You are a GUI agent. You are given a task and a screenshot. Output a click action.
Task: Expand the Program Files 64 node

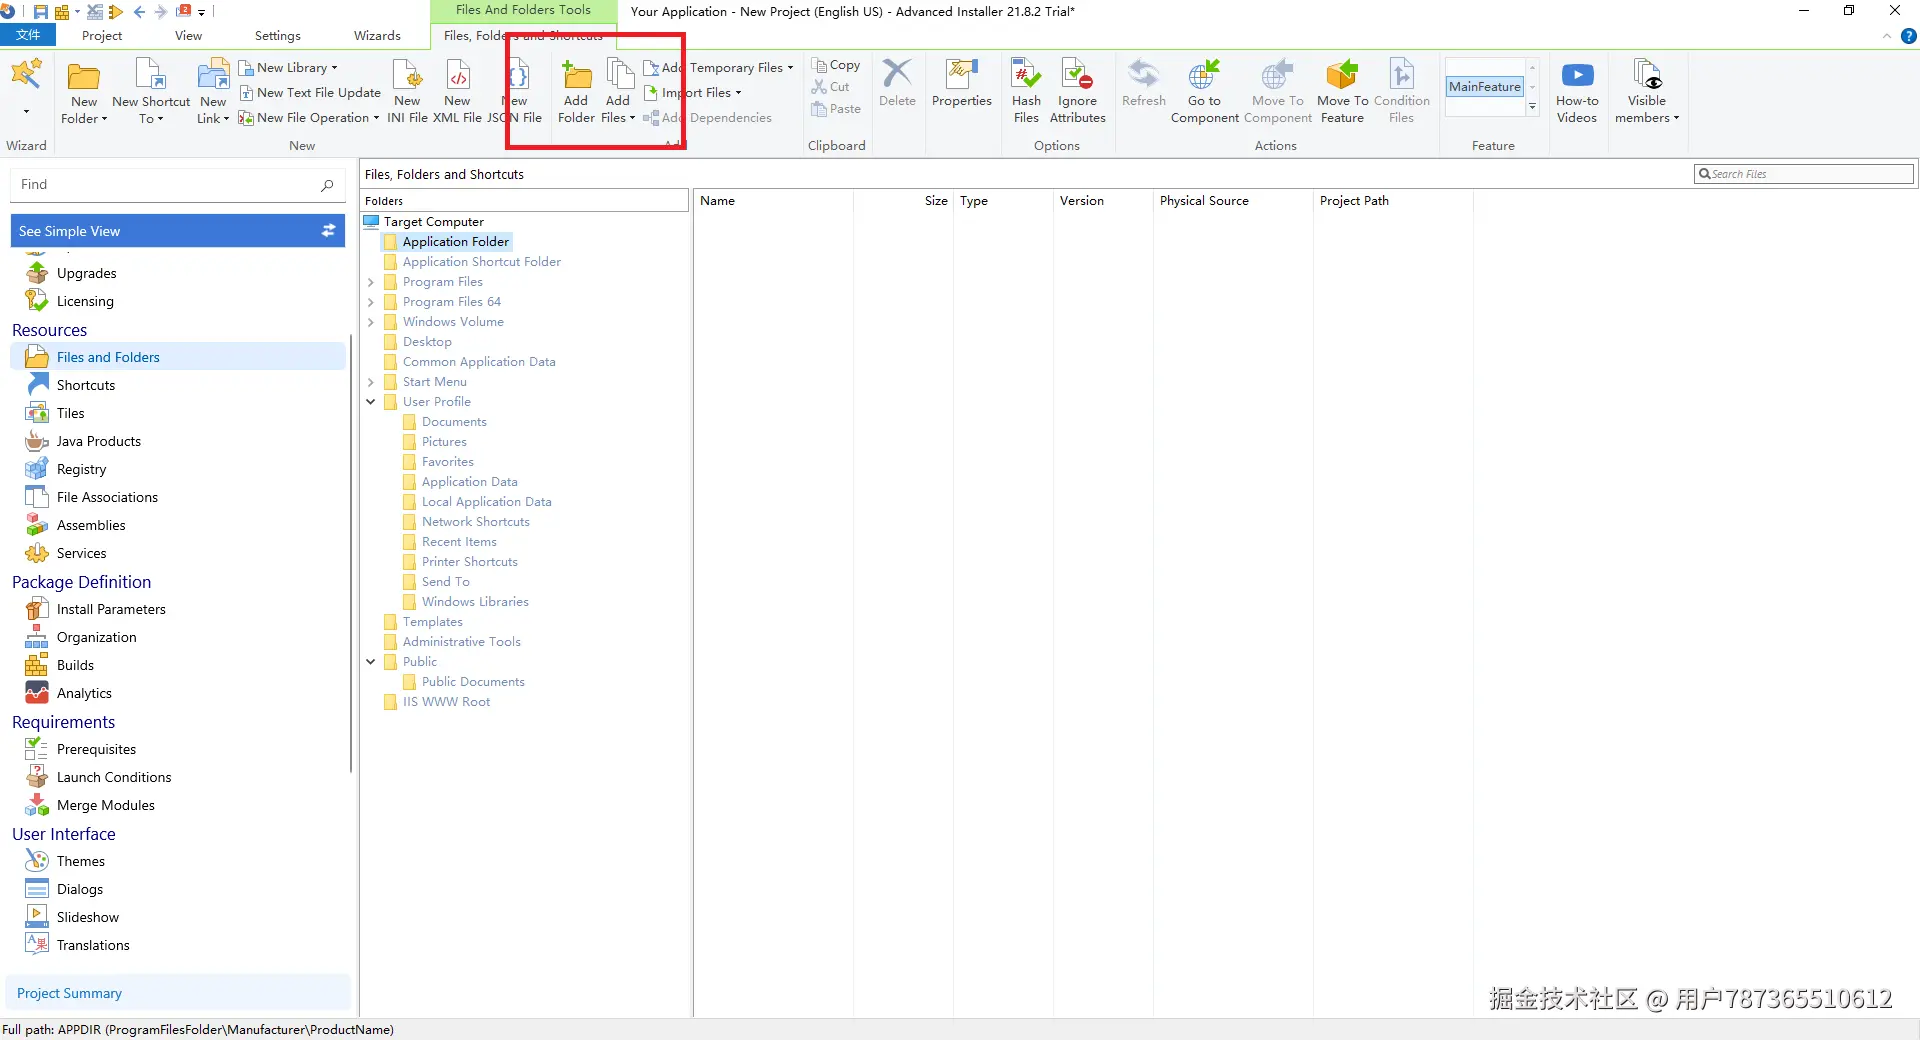click(x=371, y=302)
